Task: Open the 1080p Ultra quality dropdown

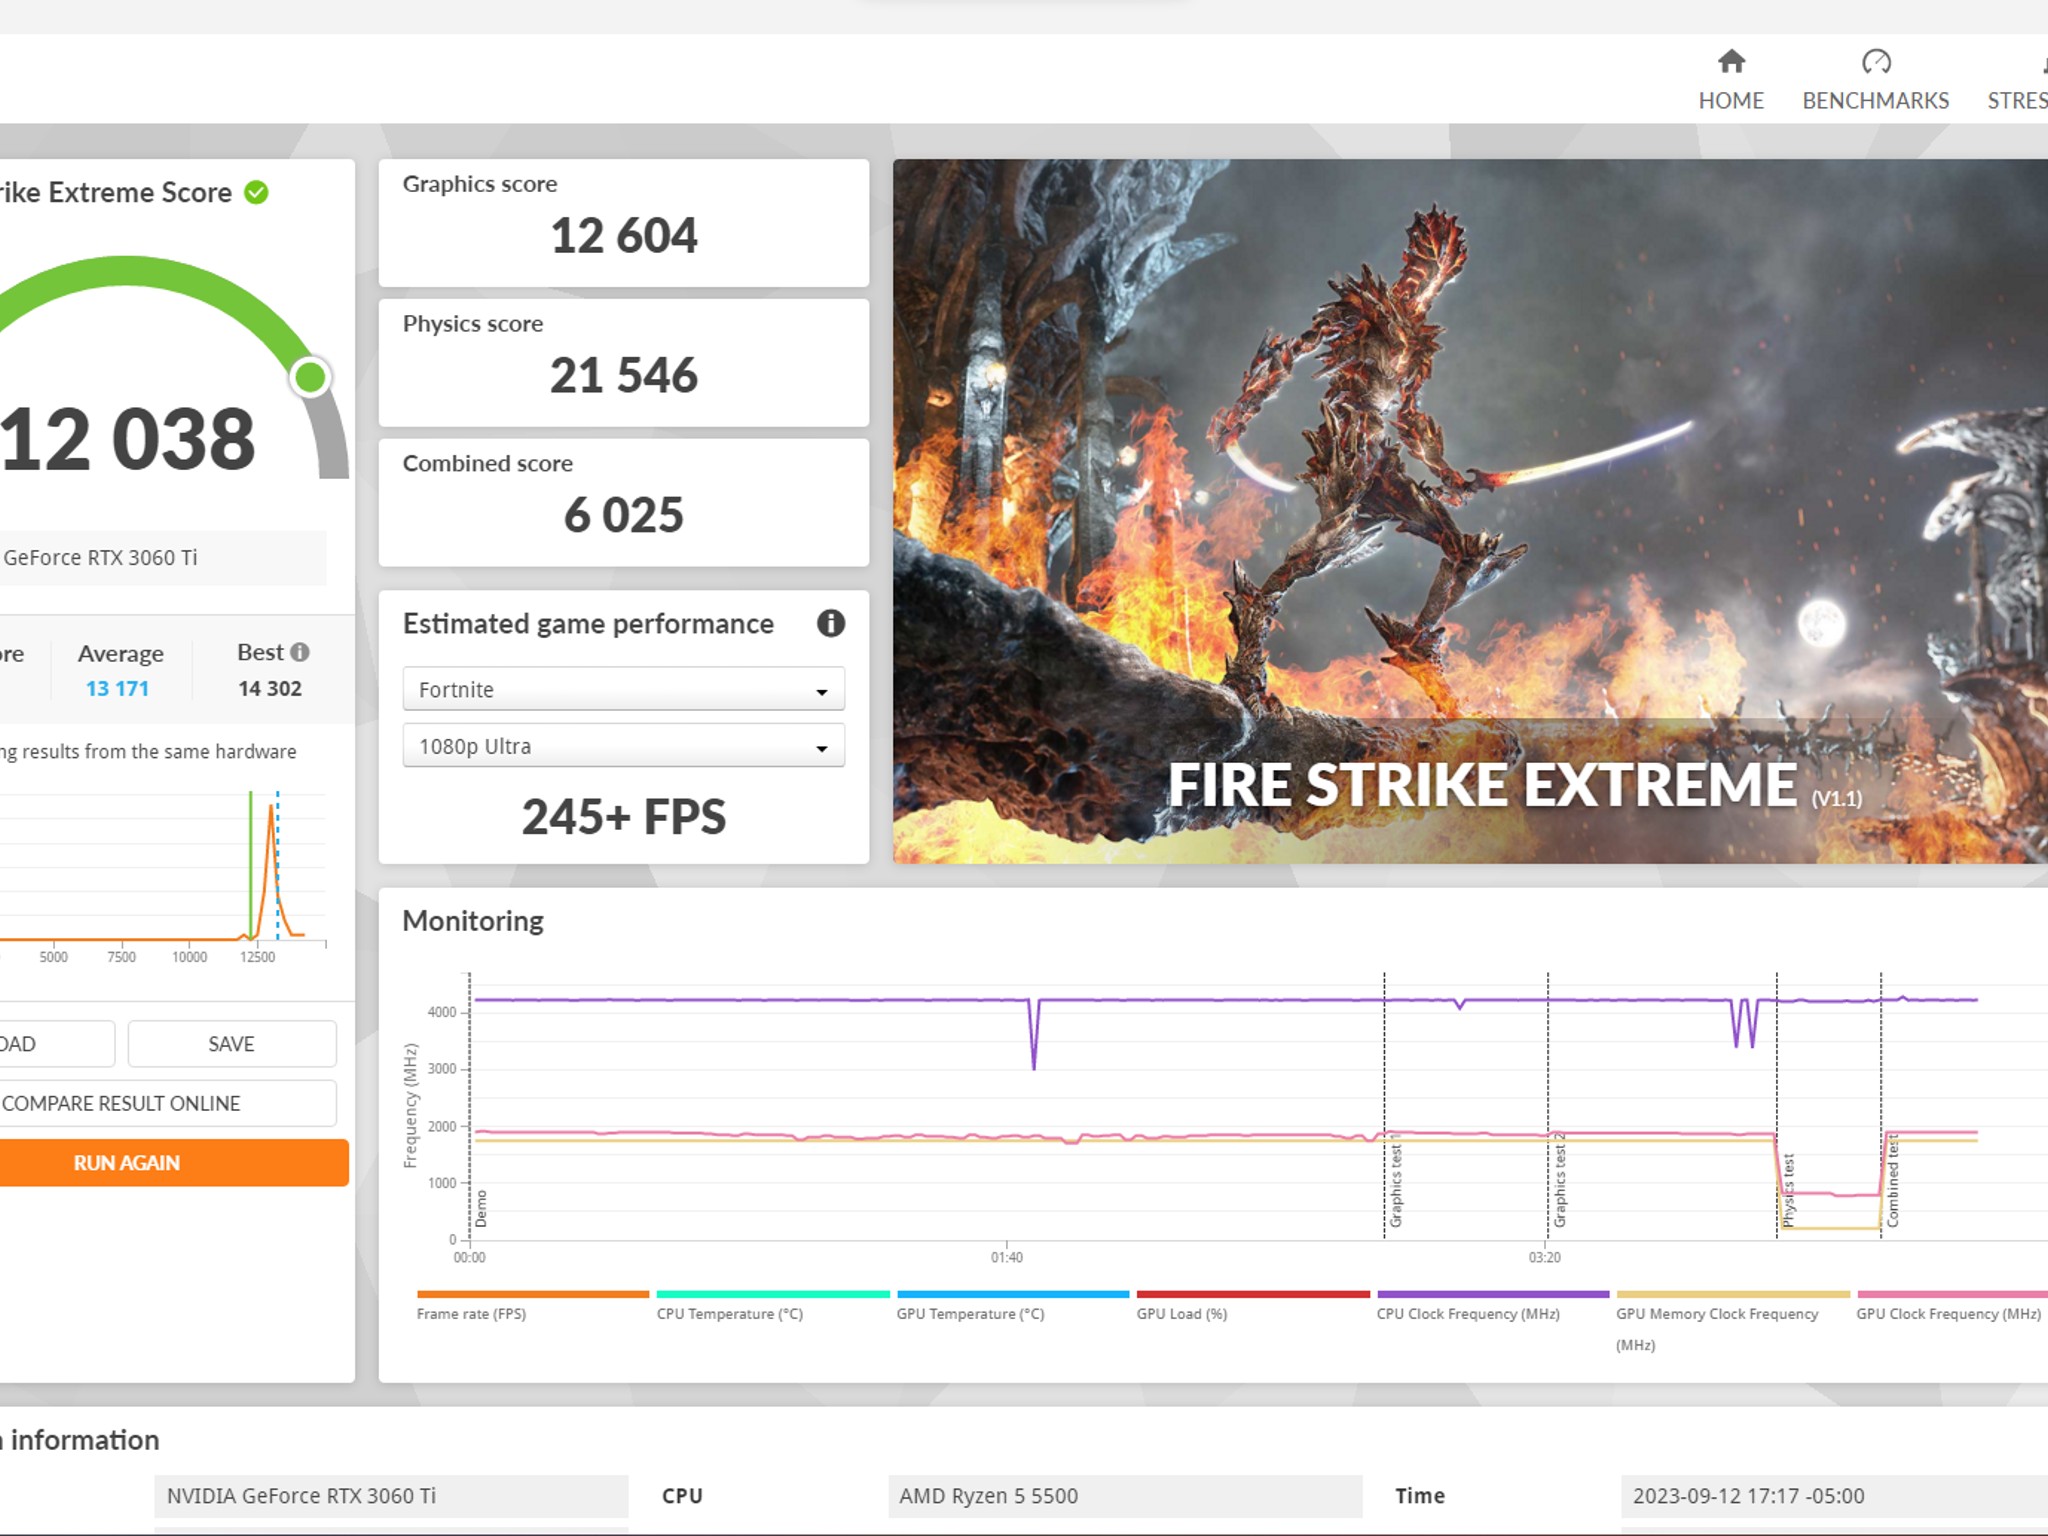Action: click(x=622, y=745)
